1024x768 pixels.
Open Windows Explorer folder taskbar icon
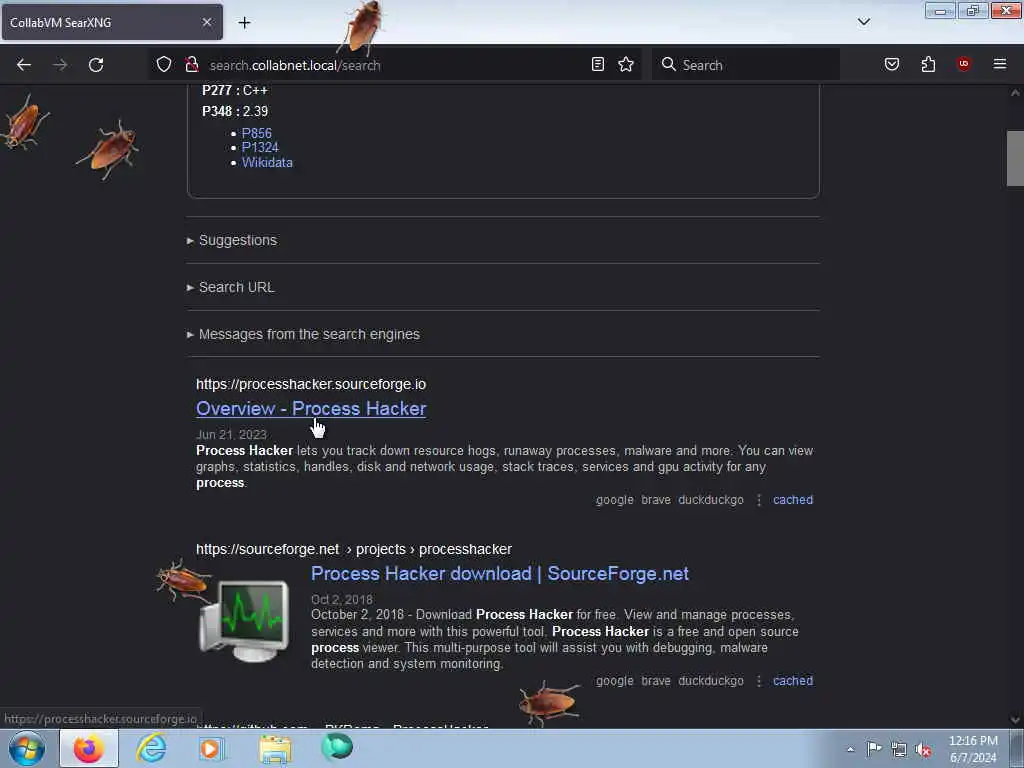click(275, 748)
